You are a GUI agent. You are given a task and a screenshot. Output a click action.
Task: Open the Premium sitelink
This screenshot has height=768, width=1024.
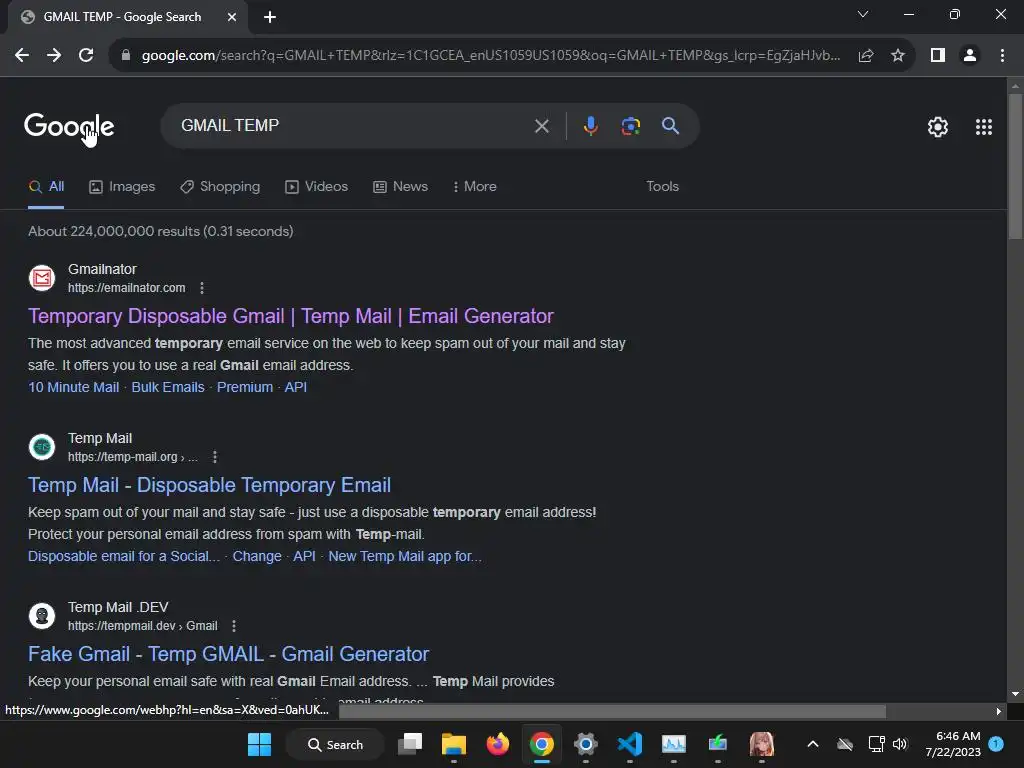click(245, 387)
